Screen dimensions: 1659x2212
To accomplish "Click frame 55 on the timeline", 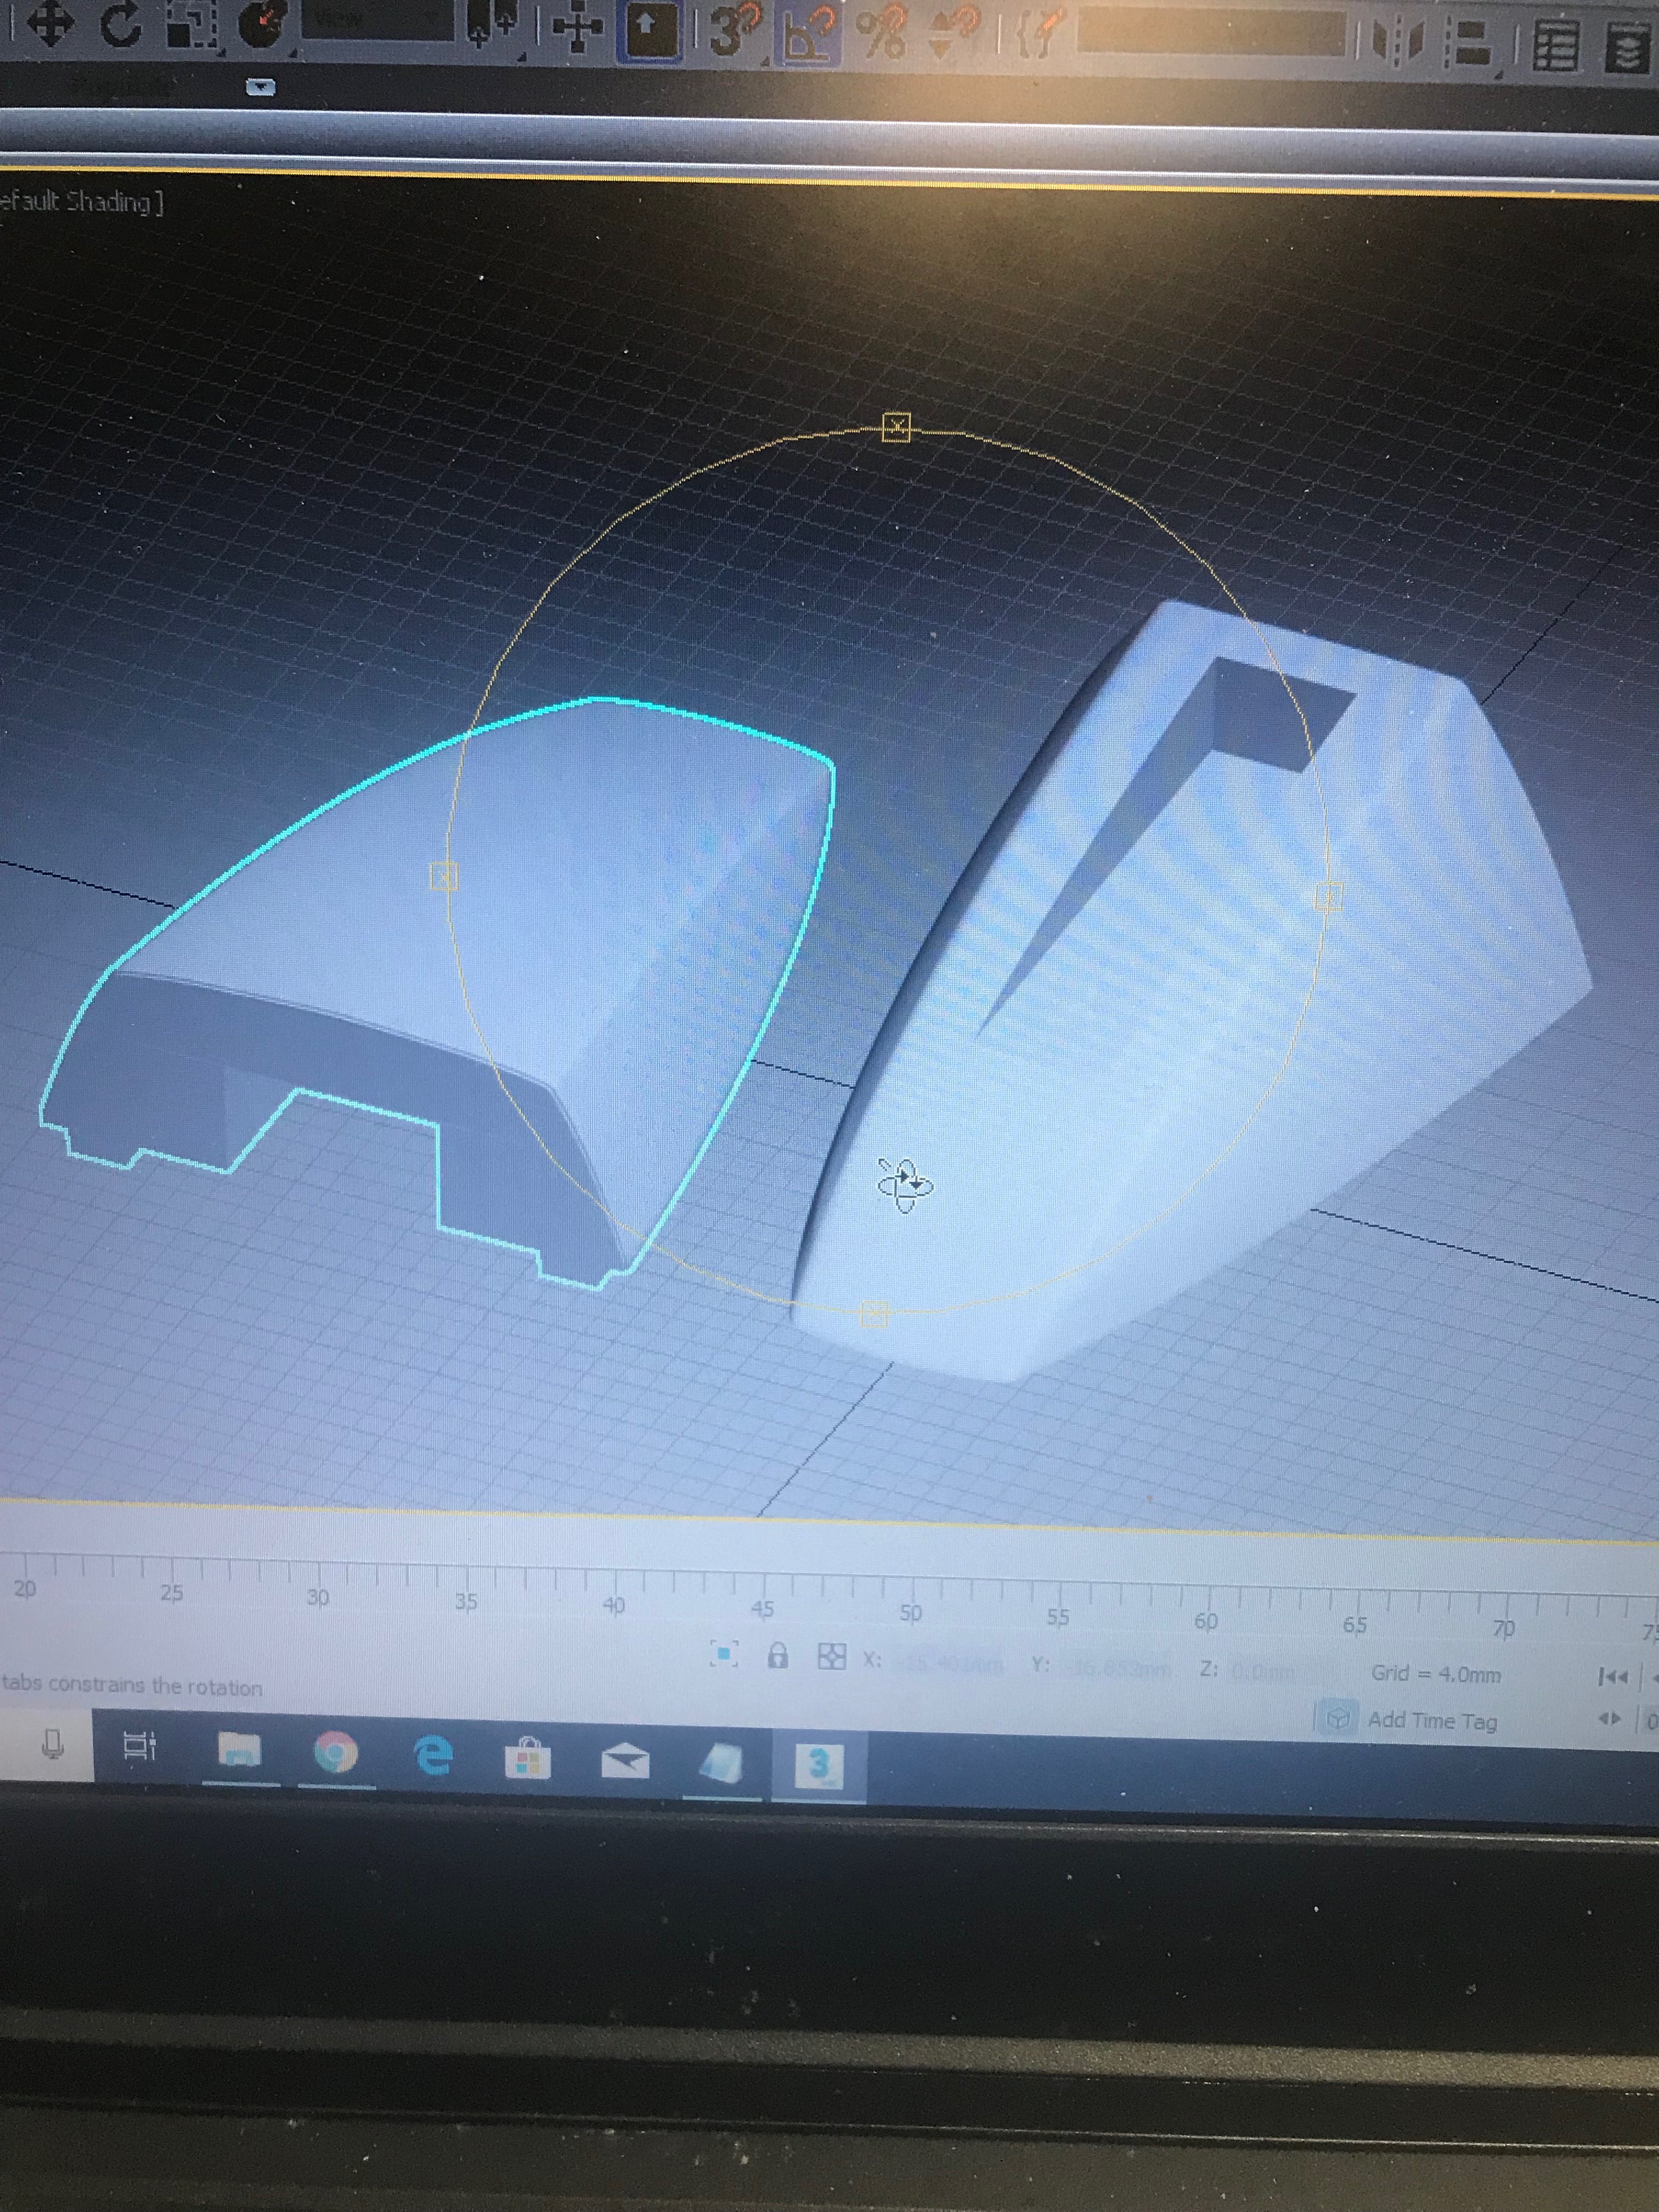I will [1058, 1617].
